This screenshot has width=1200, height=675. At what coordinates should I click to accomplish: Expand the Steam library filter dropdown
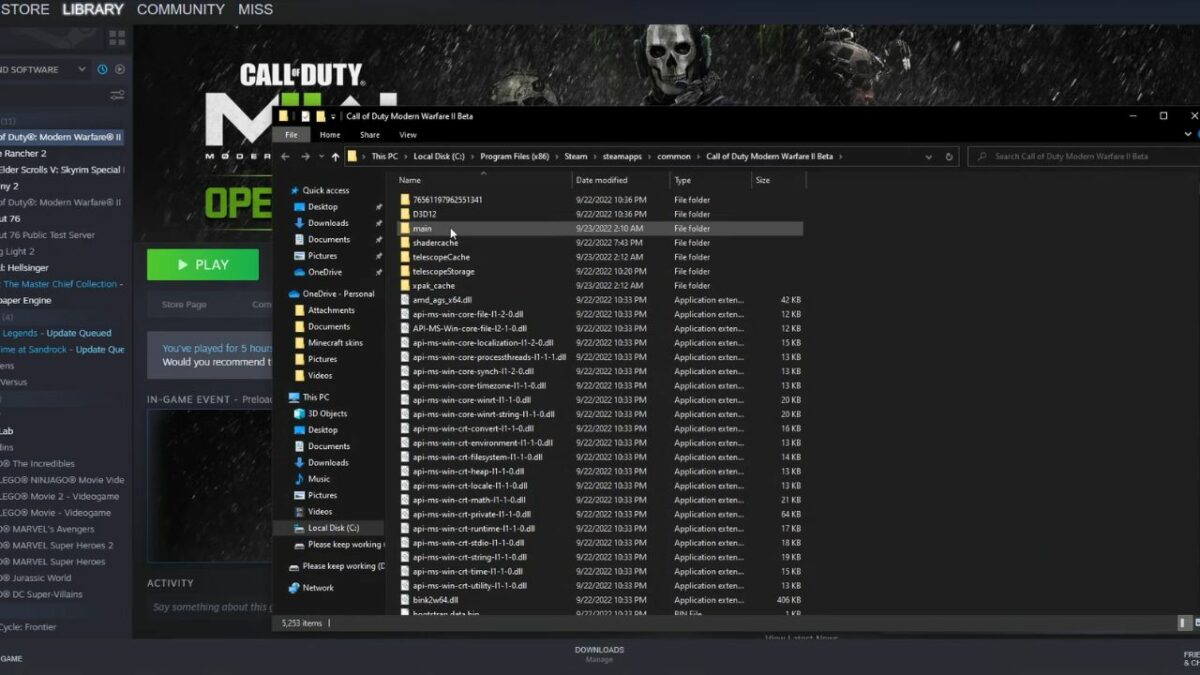83,69
